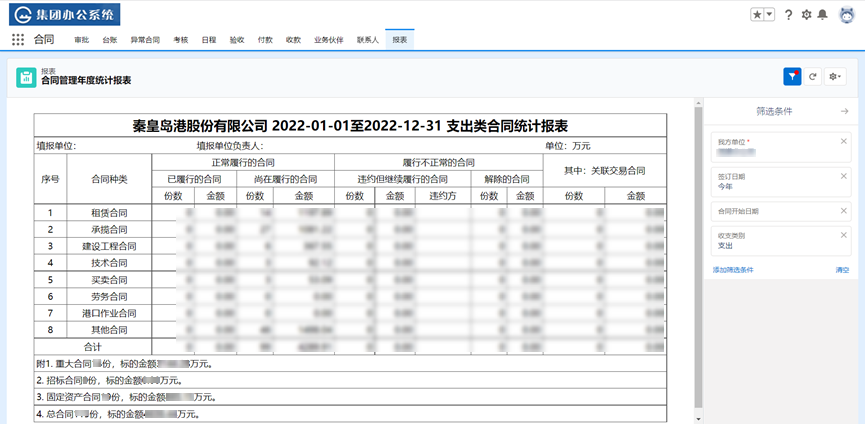Toggle the blue filter funnel button
The height and width of the screenshot is (424, 865).
coord(792,77)
